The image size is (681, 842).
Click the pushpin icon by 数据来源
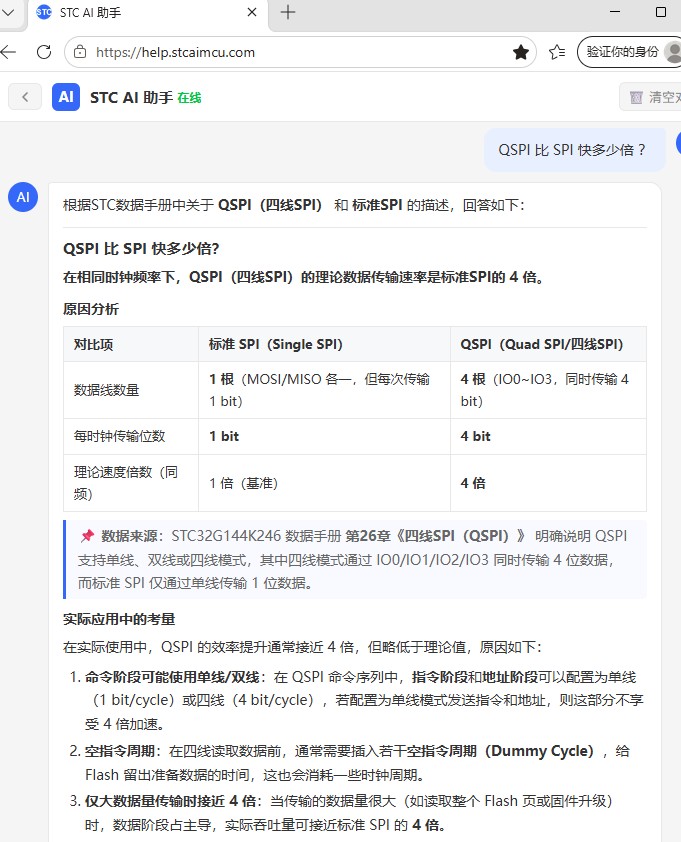coord(87,536)
